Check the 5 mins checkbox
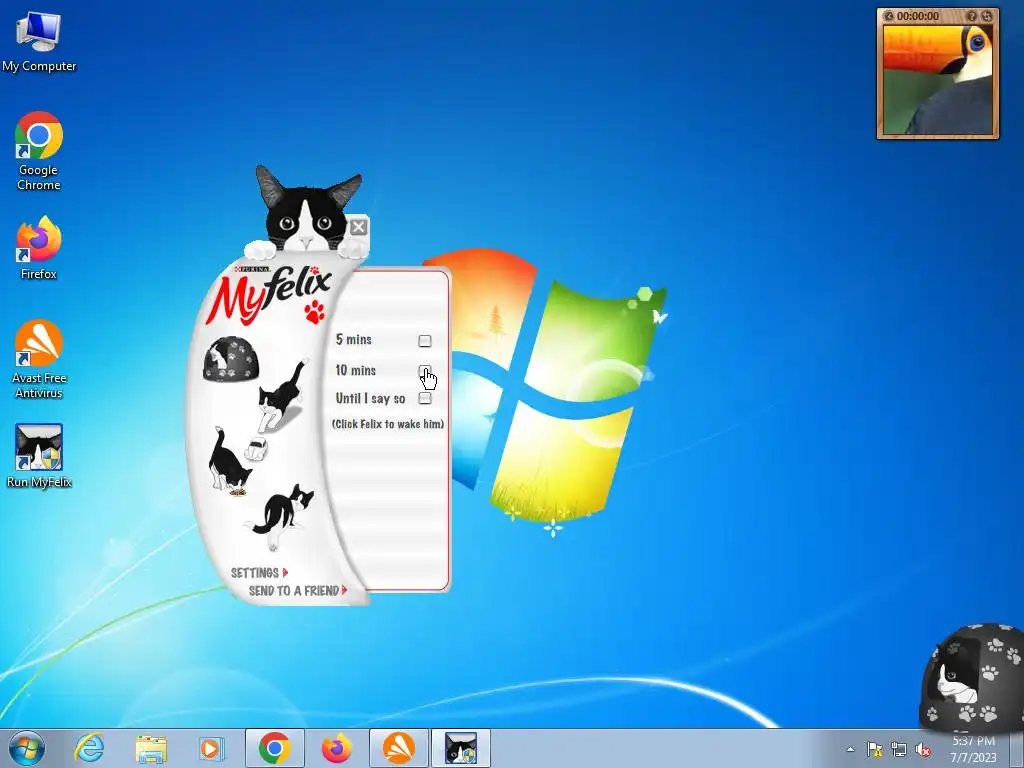This screenshot has height=768, width=1024. tap(424, 341)
